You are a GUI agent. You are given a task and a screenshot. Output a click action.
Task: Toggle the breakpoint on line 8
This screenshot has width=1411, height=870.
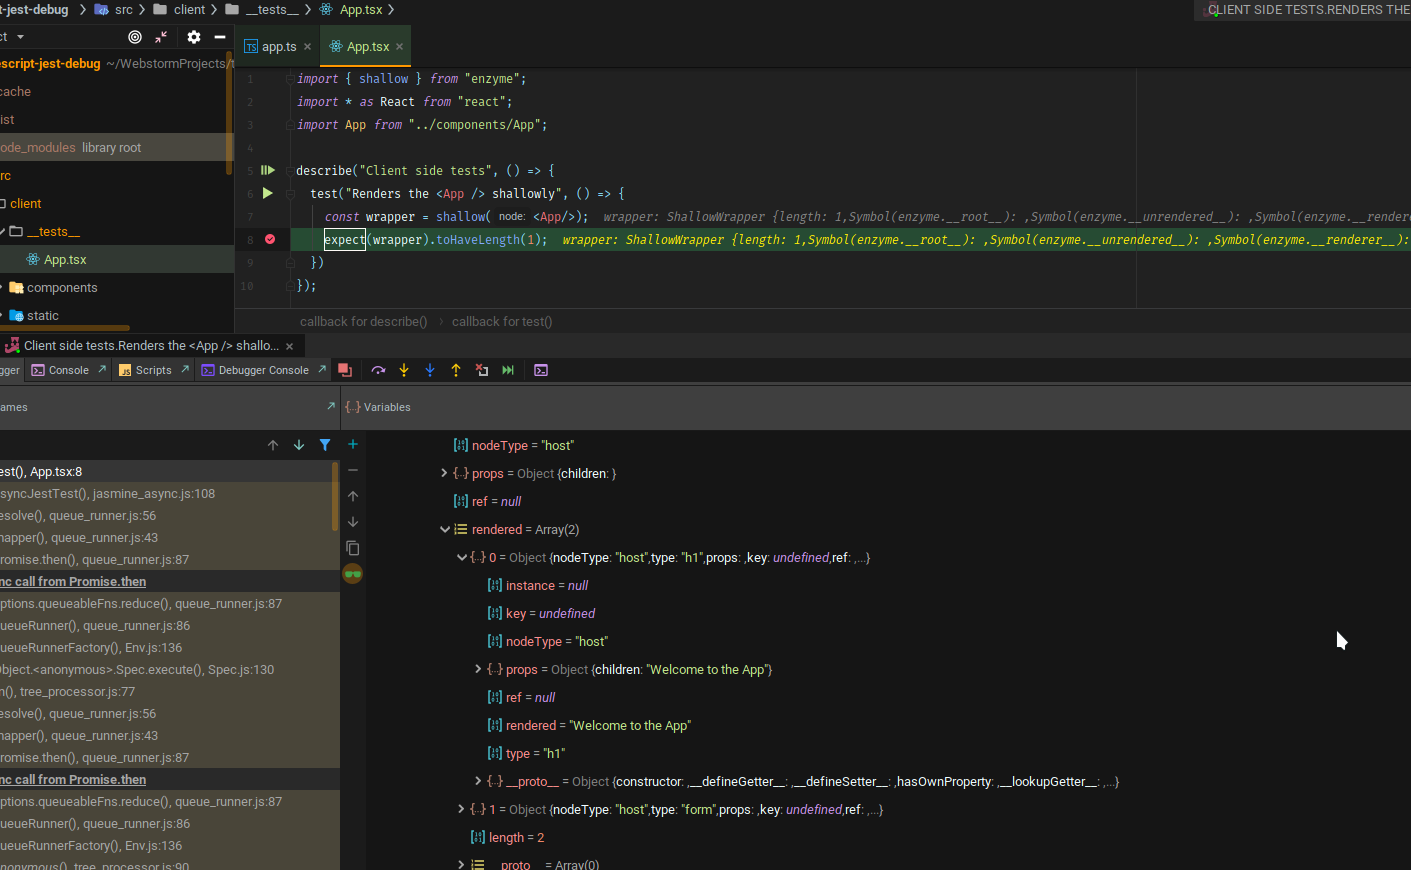268,238
